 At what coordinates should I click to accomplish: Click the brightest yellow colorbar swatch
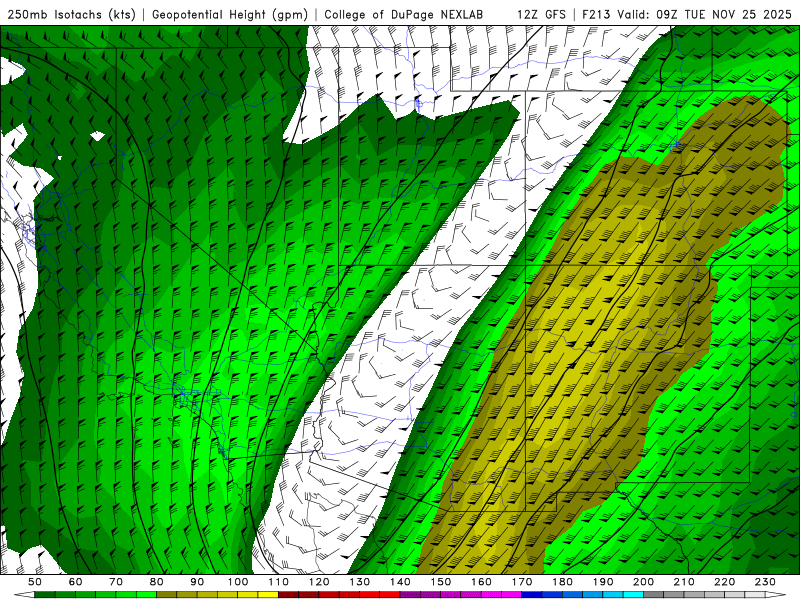pyautogui.click(x=268, y=594)
